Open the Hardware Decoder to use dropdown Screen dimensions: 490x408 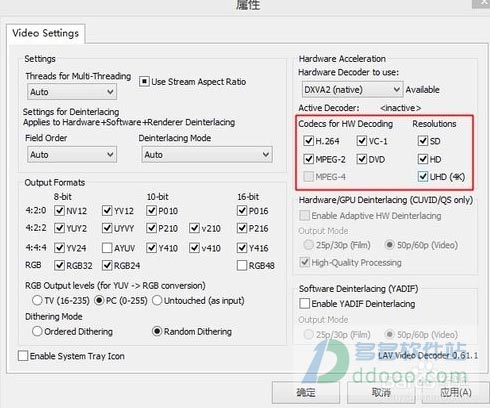352,89
